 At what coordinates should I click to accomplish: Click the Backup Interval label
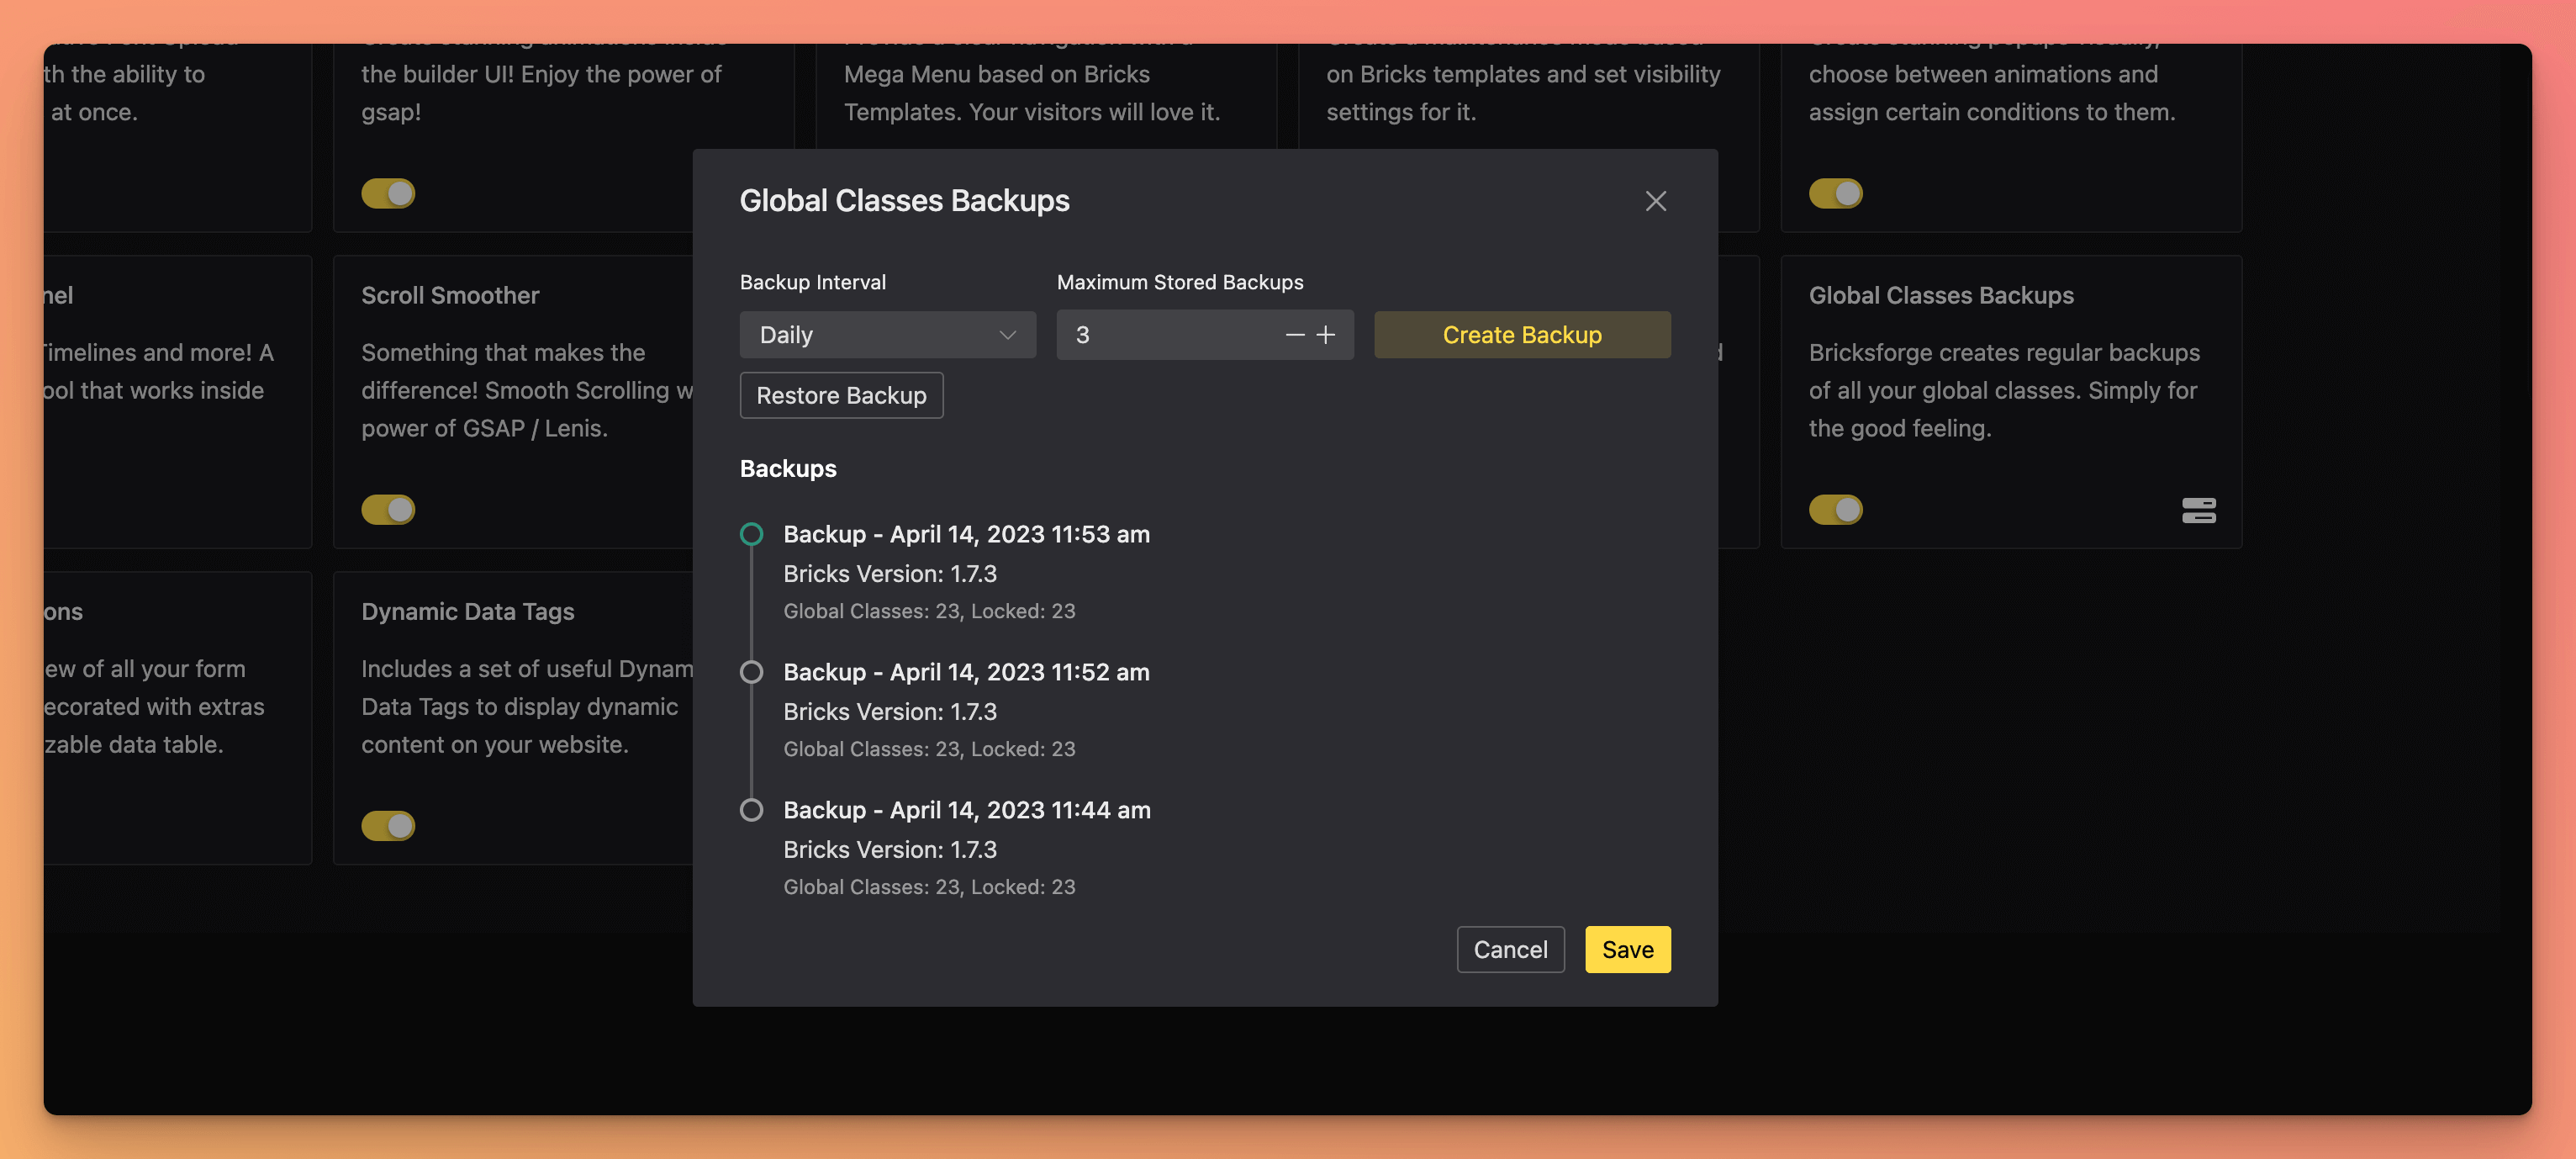pos(812,282)
